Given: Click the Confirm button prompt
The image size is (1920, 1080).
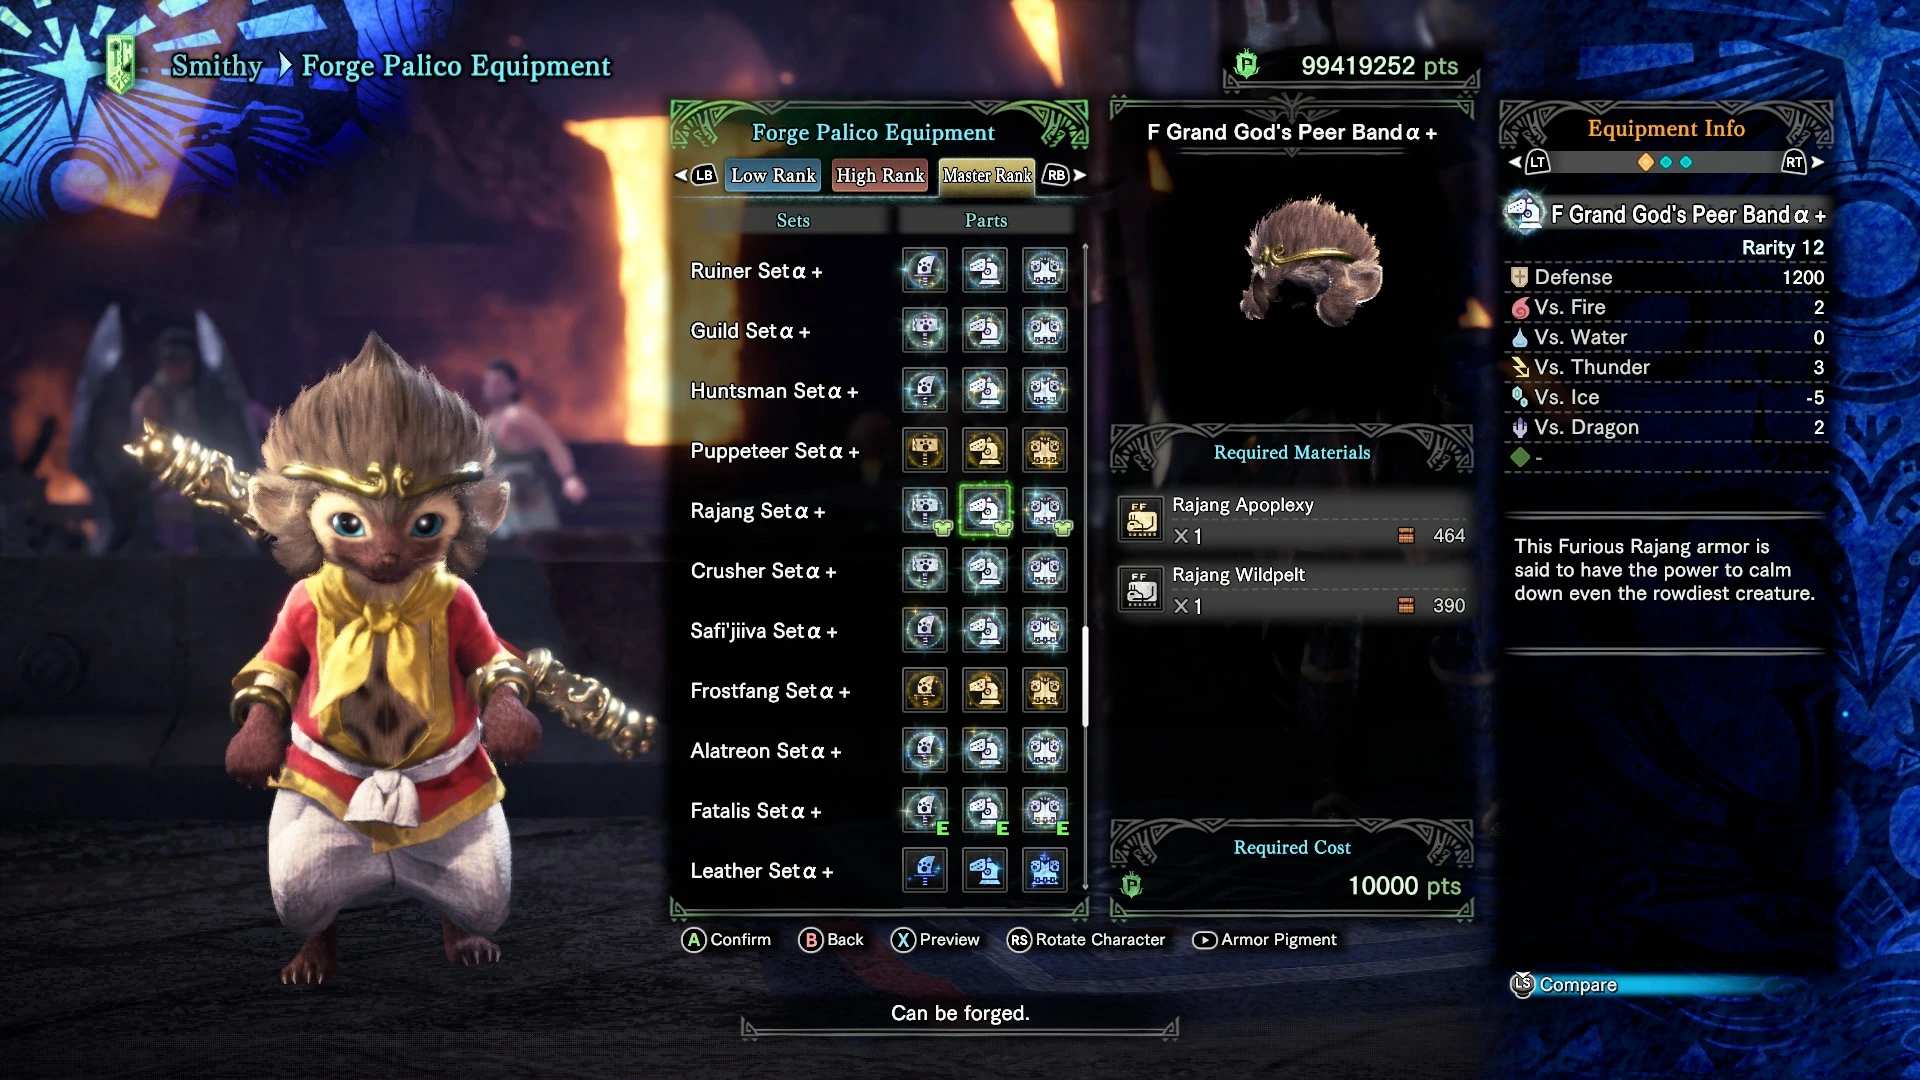Looking at the screenshot, I should [727, 940].
